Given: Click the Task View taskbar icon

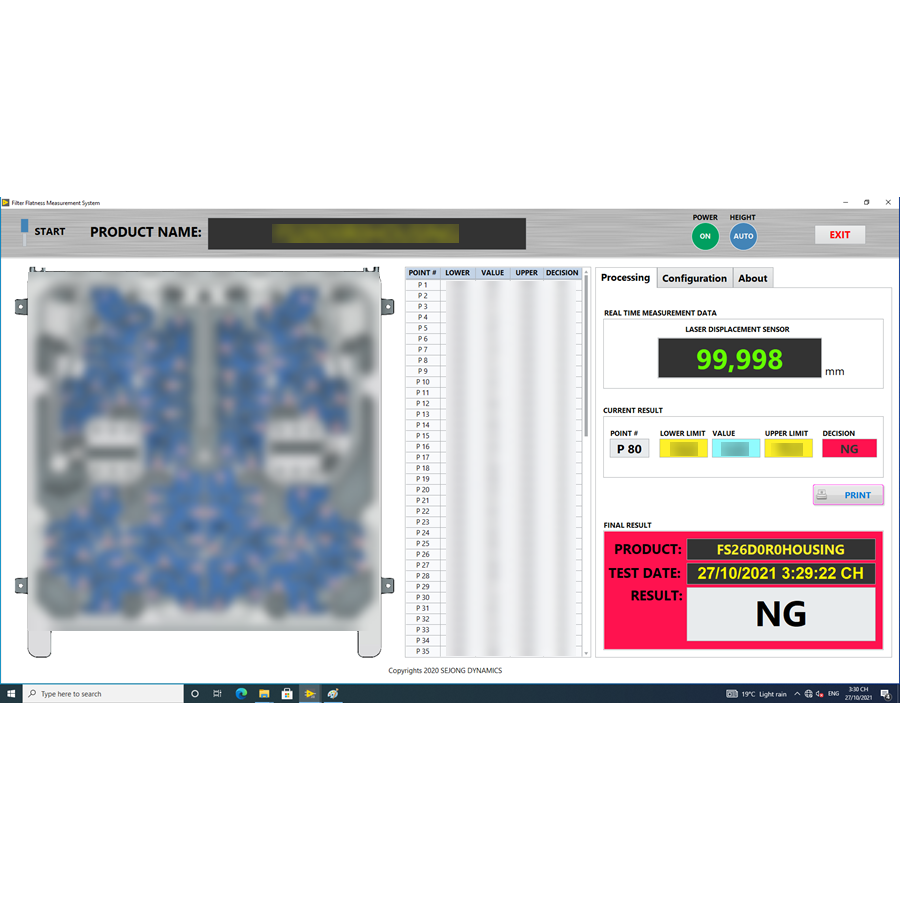Looking at the screenshot, I should coord(218,693).
